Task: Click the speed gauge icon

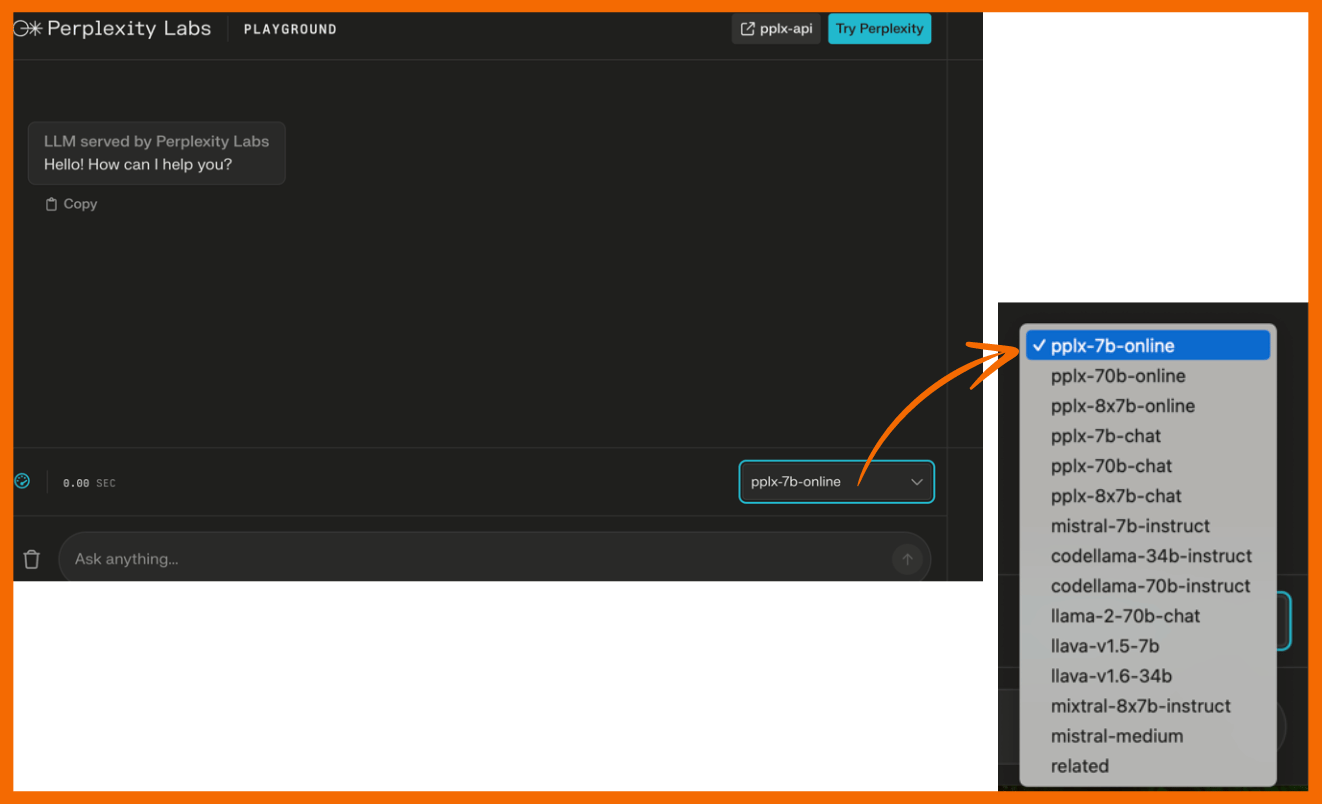Action: tap(23, 481)
